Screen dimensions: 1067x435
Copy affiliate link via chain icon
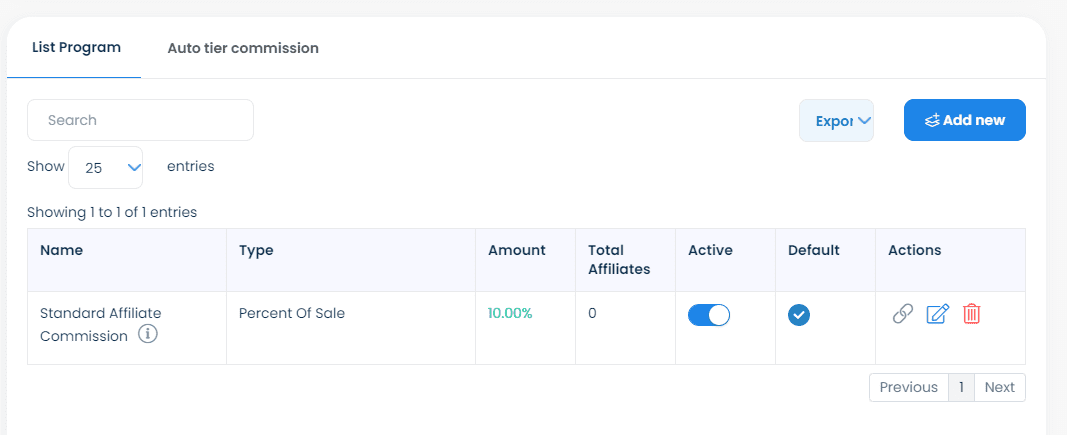(902, 314)
